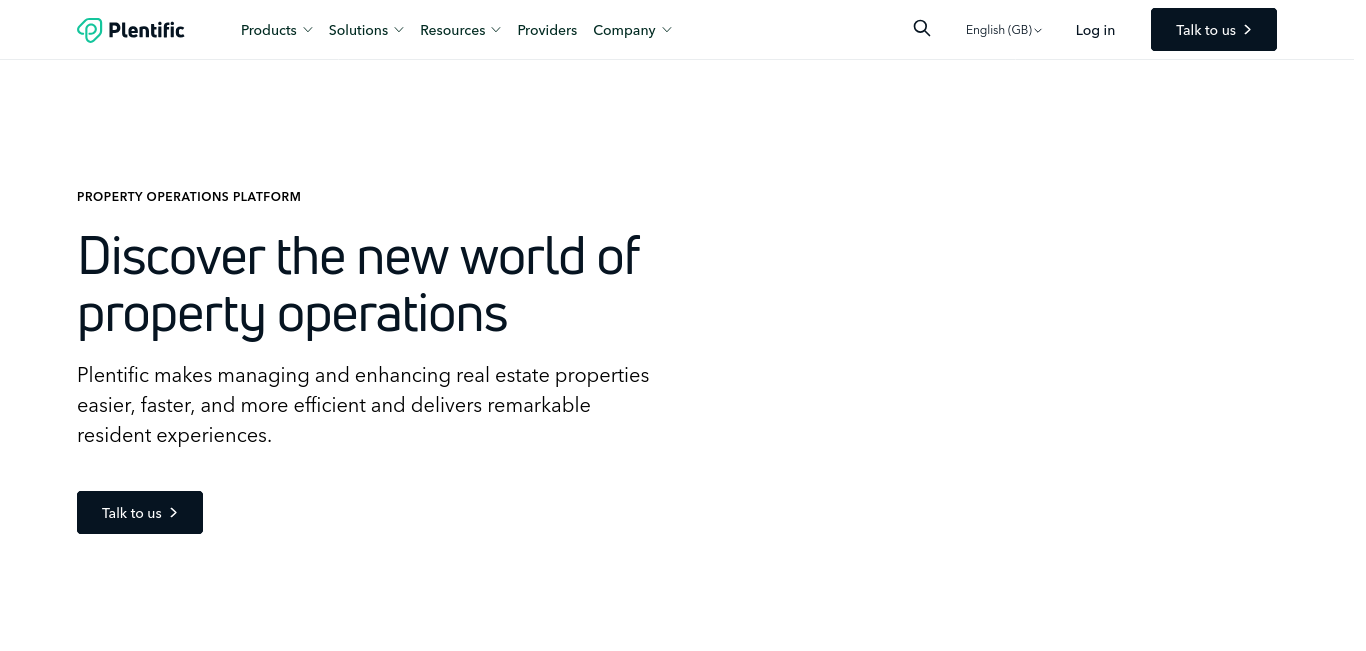This screenshot has width=1366, height=651.
Task: Click the Discover the new world headline
Action: 359,285
